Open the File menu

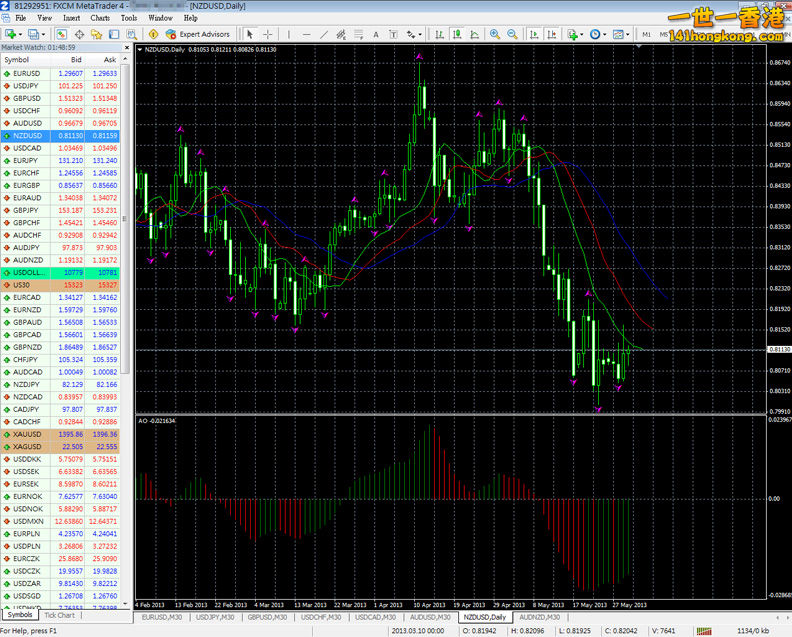[21, 18]
